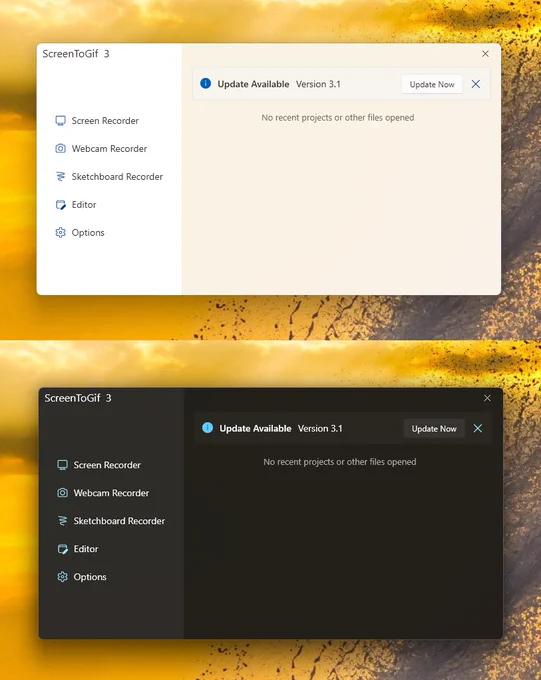Click Update Now in the light window
Viewport: 541px width, 680px height.
point(432,84)
